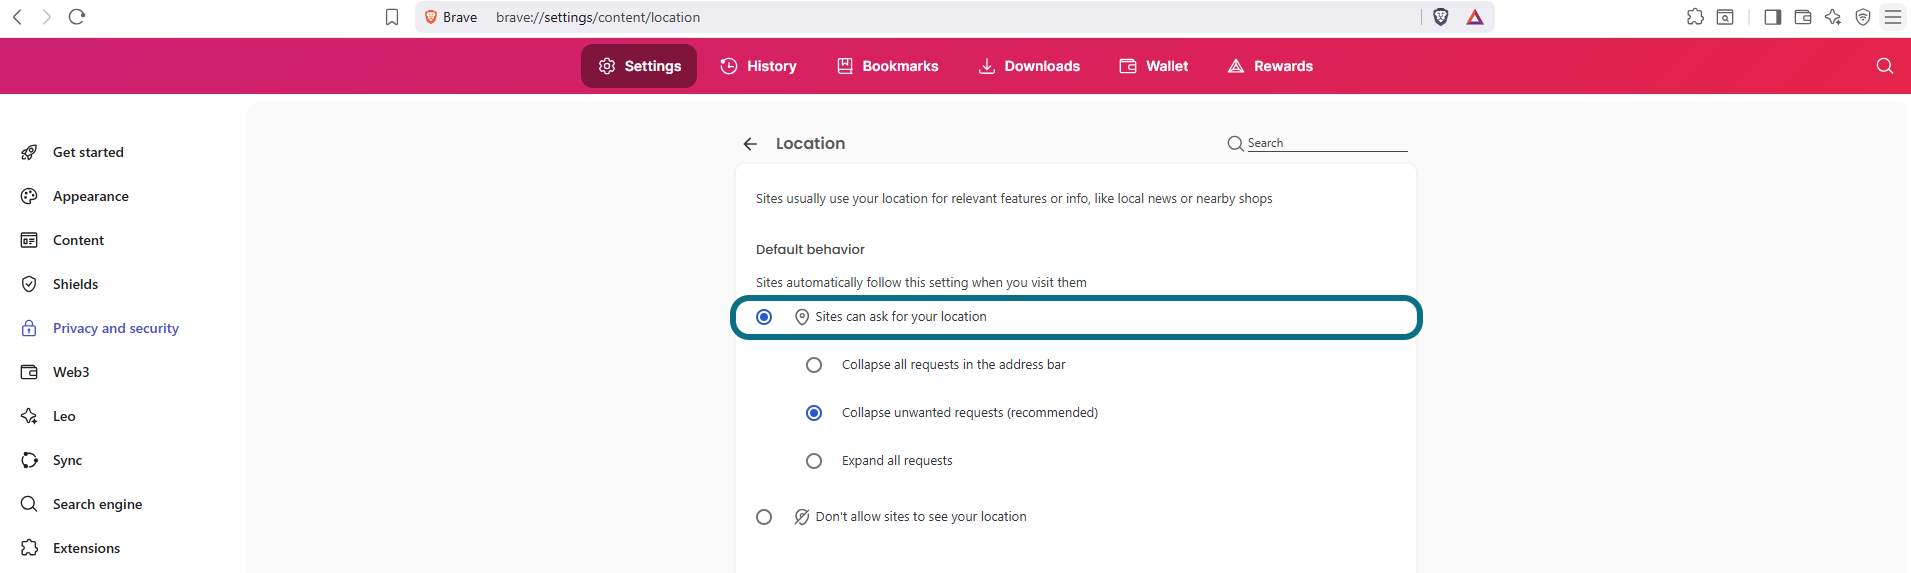Open the Wallet icon in browser toolbar
Image resolution: width=1911 pixels, height=573 pixels.
coord(1803,17)
